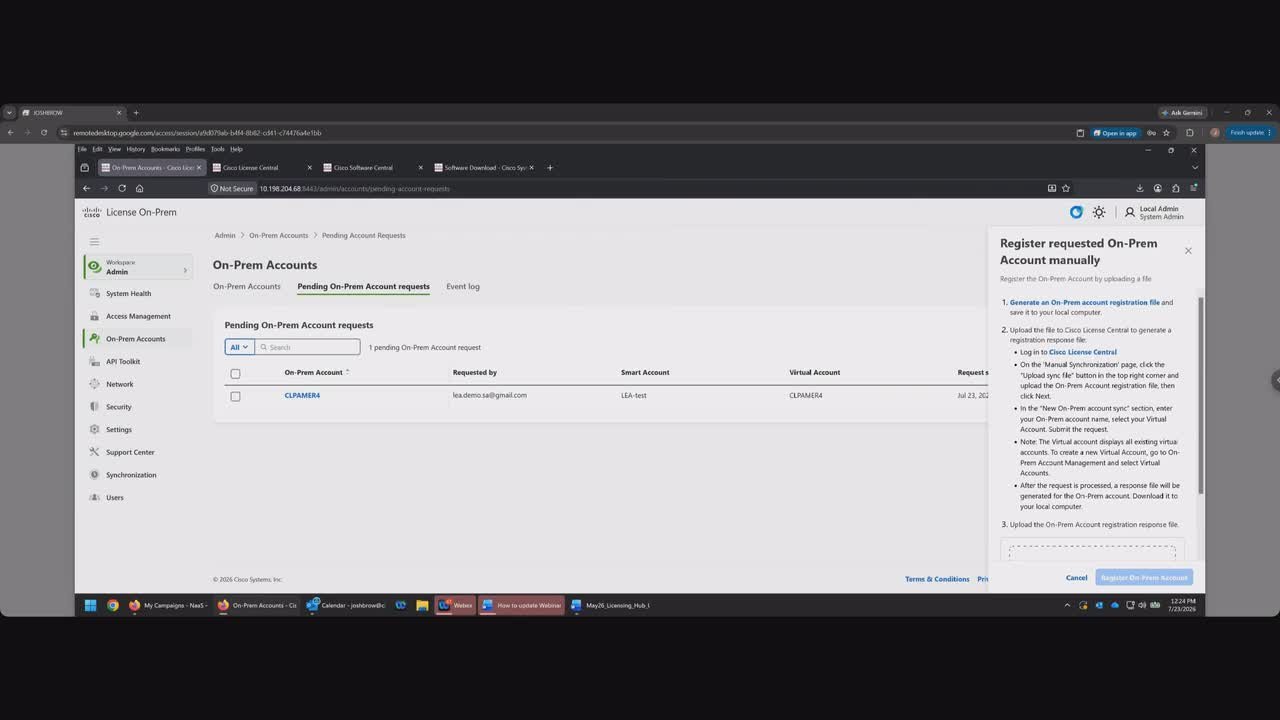This screenshot has width=1280, height=720.
Task: Open the Security shield icon
Action: 95,407
